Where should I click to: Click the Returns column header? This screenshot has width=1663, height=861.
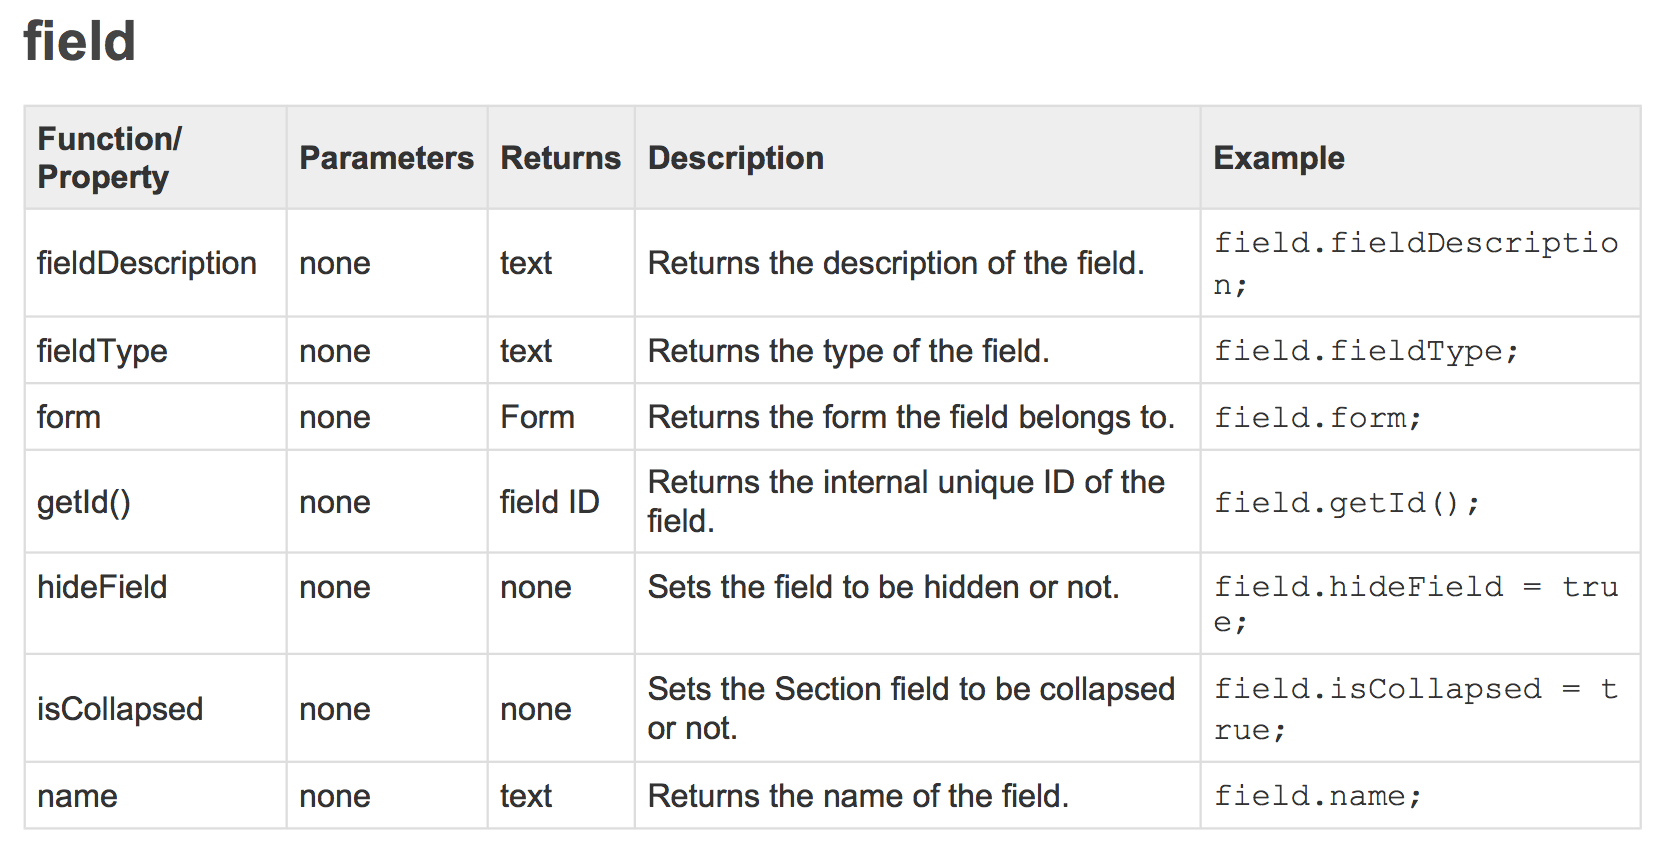pos(560,158)
